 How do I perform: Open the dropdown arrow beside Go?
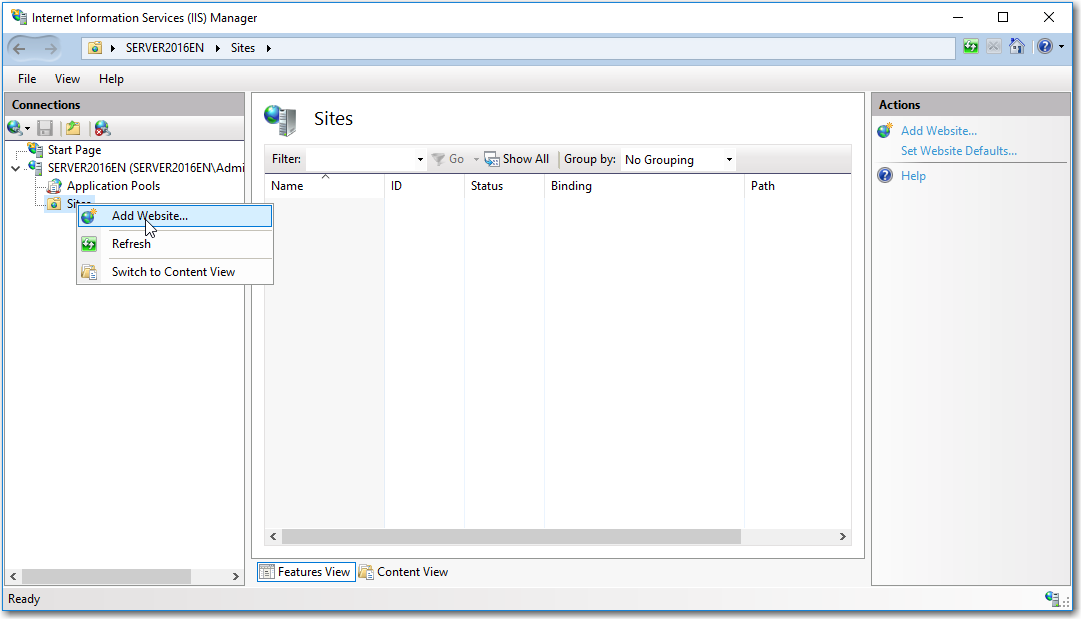pos(476,159)
